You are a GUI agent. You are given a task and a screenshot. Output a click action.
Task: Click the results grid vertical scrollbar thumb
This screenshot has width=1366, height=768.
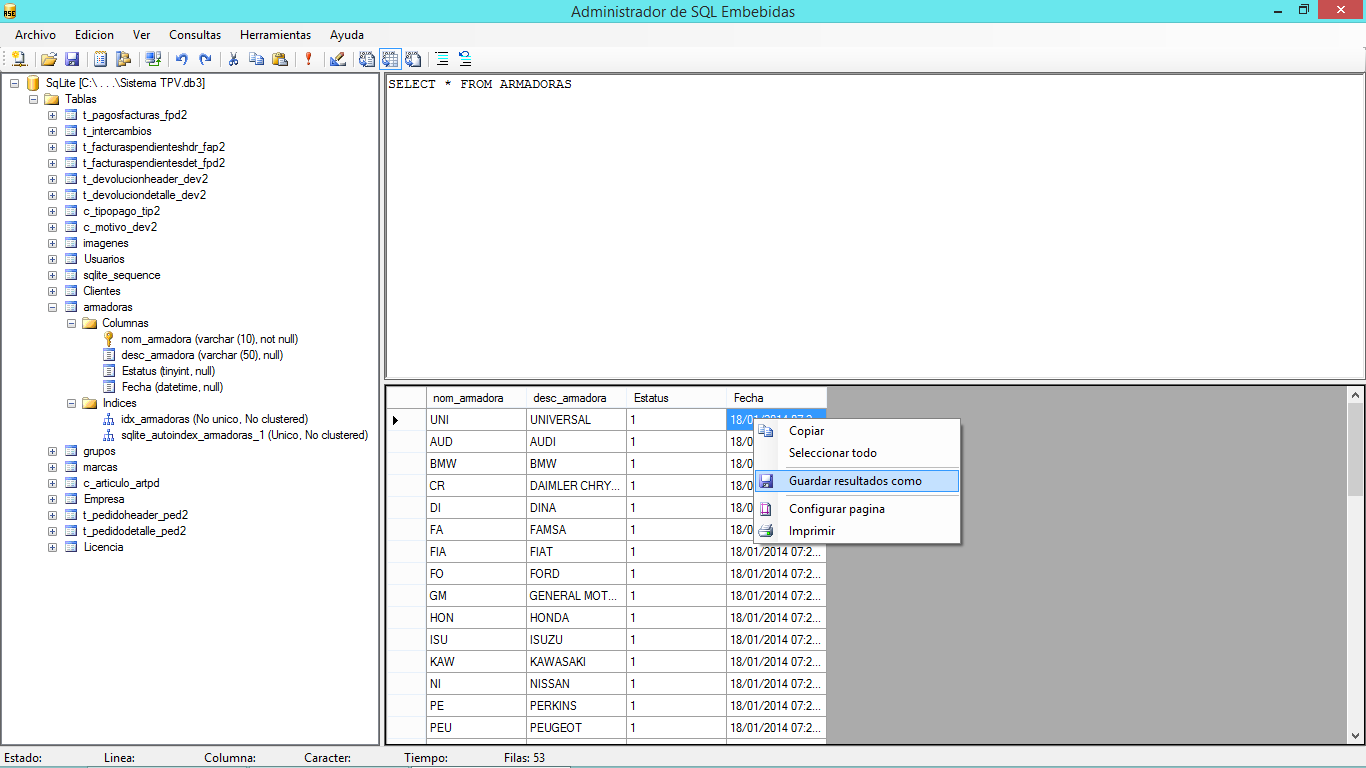point(1355,448)
